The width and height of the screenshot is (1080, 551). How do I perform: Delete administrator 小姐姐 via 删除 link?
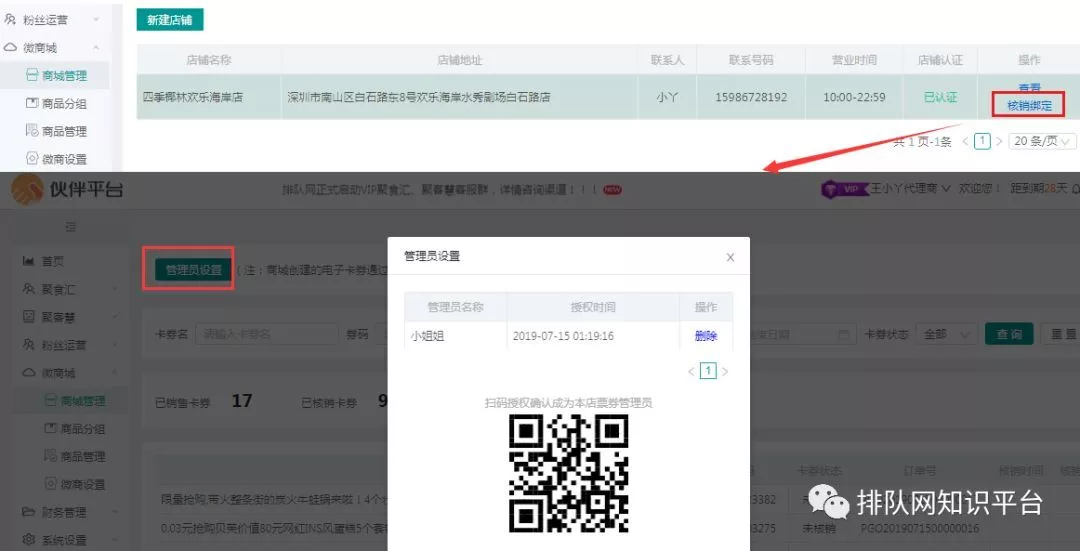coord(706,336)
